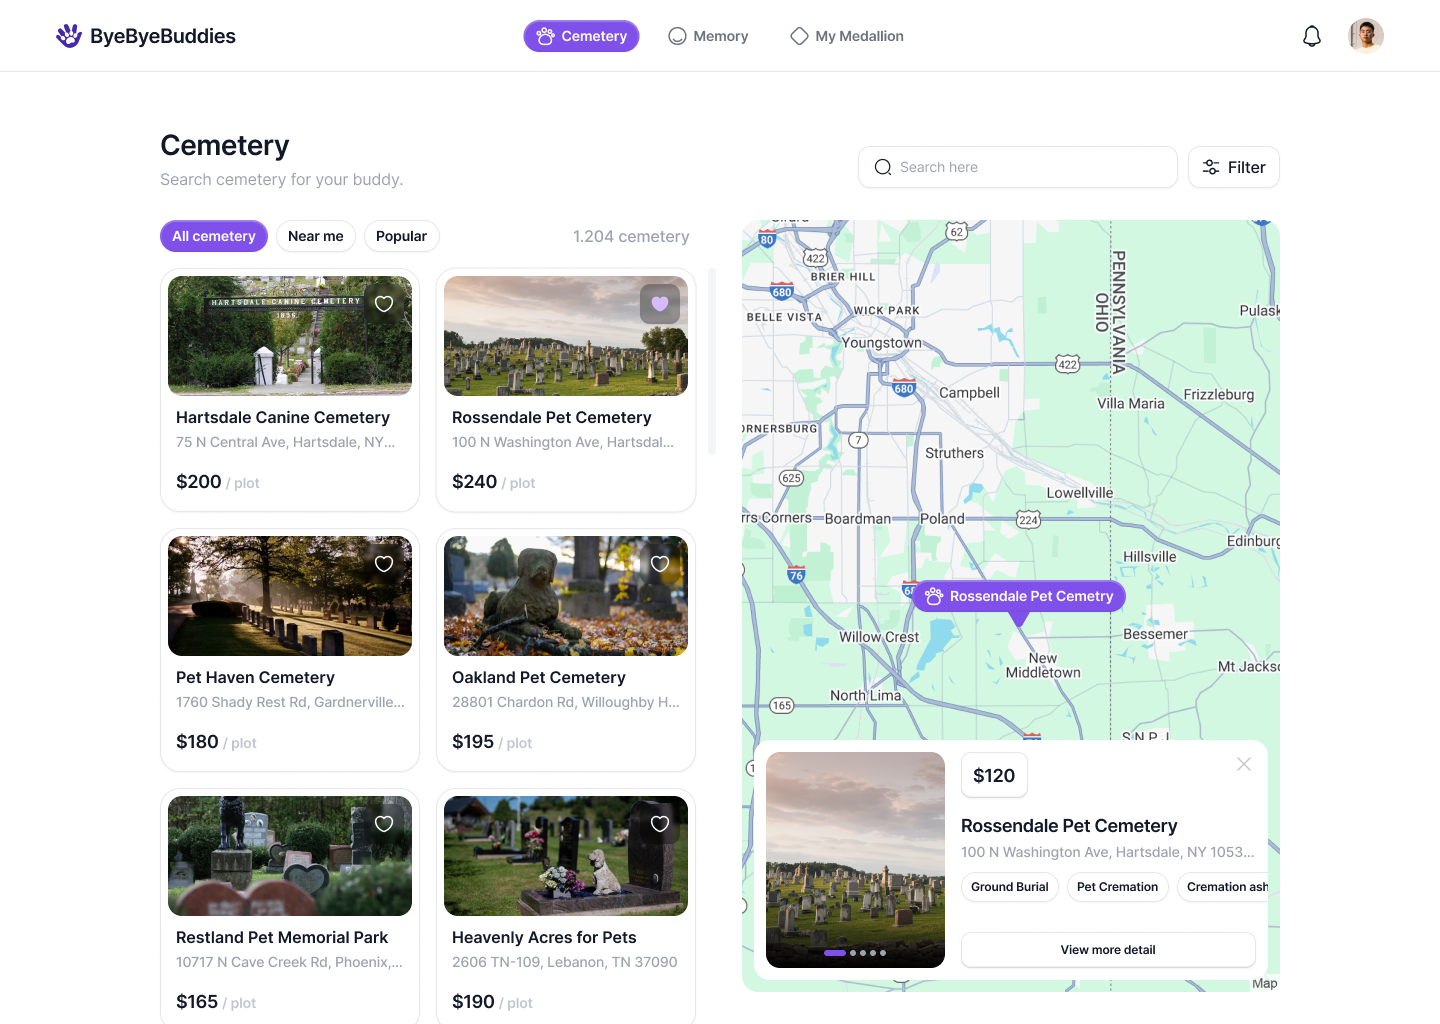Favorite Restland Pet Memorial Park heart

384,824
